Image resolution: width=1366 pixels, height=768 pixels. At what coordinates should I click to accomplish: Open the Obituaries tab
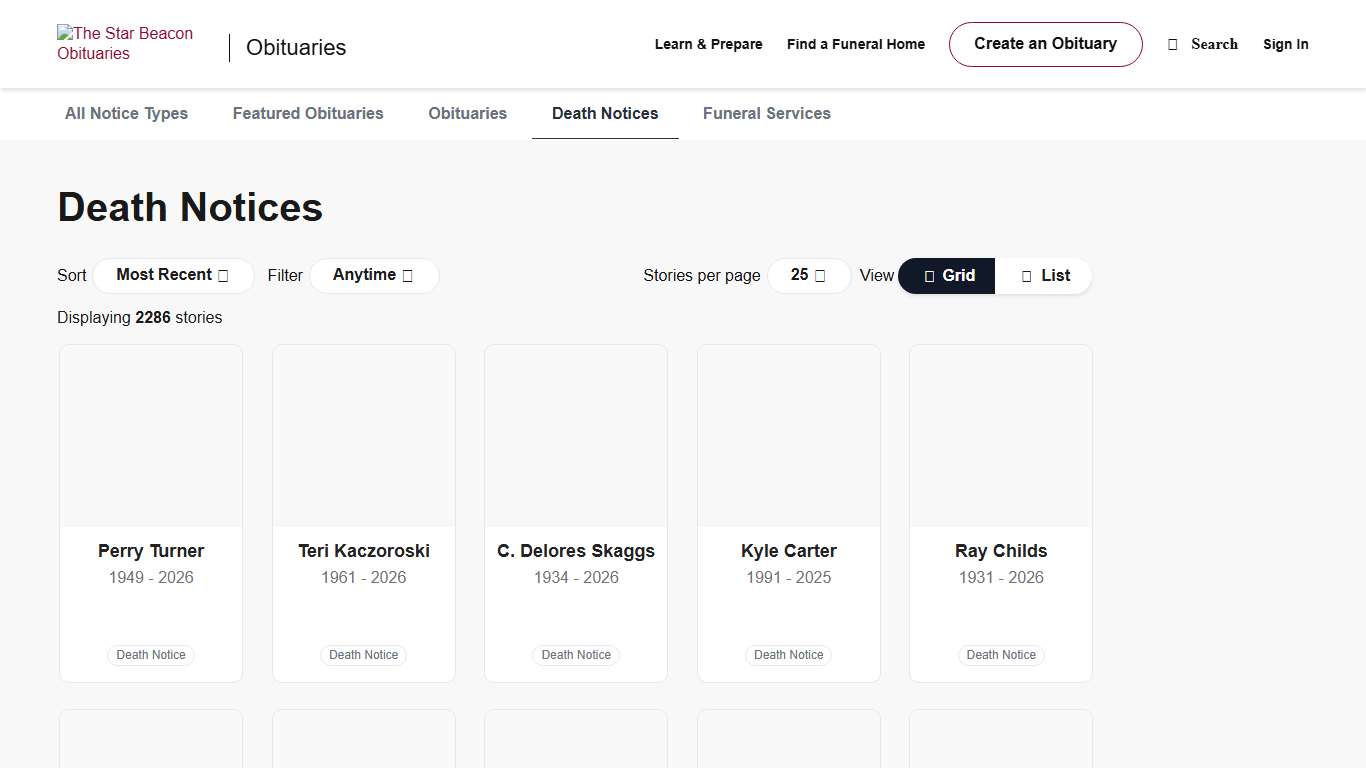point(467,114)
